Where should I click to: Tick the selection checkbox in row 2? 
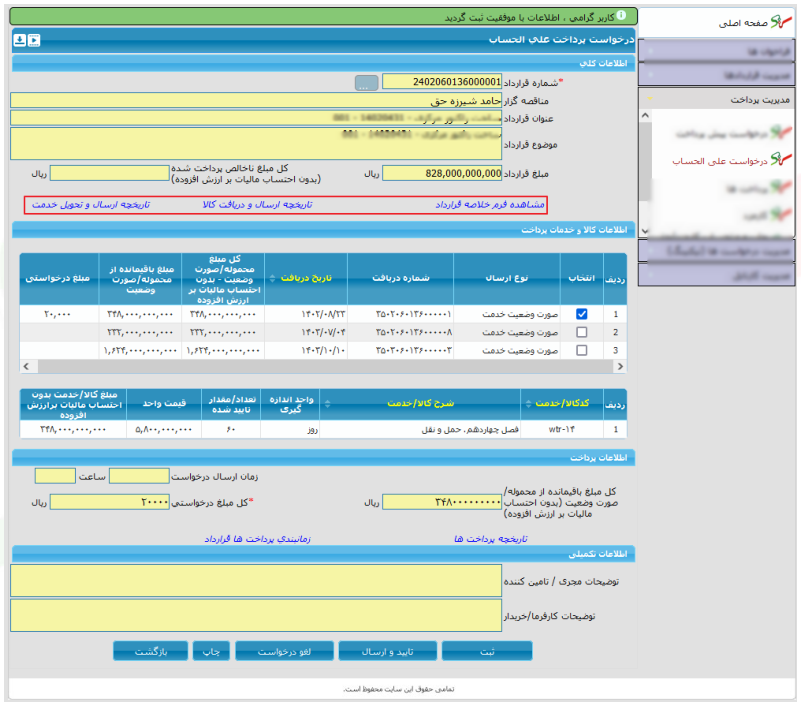pyautogui.click(x=581, y=333)
